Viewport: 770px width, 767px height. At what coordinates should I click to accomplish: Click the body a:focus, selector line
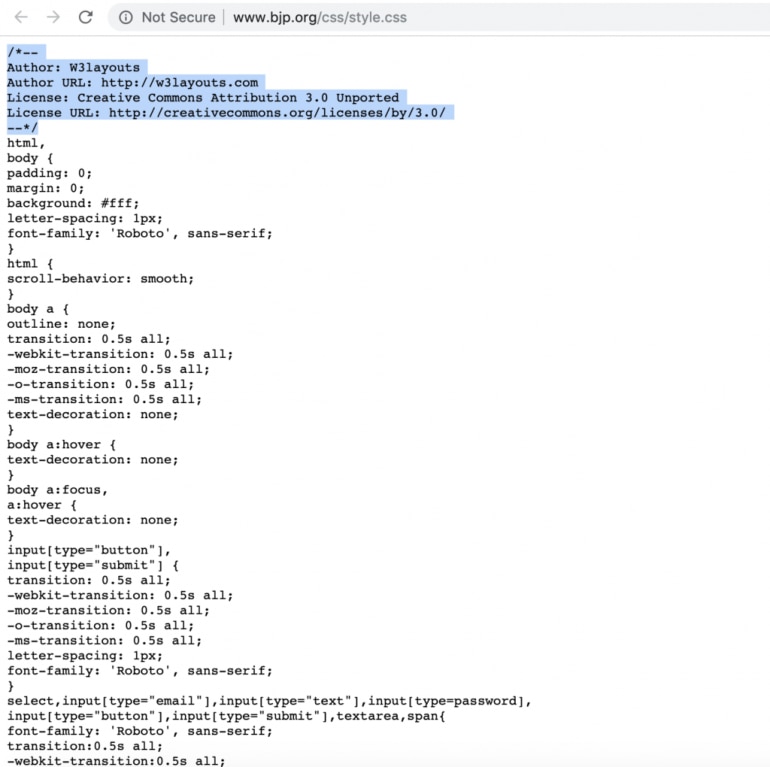coord(58,490)
